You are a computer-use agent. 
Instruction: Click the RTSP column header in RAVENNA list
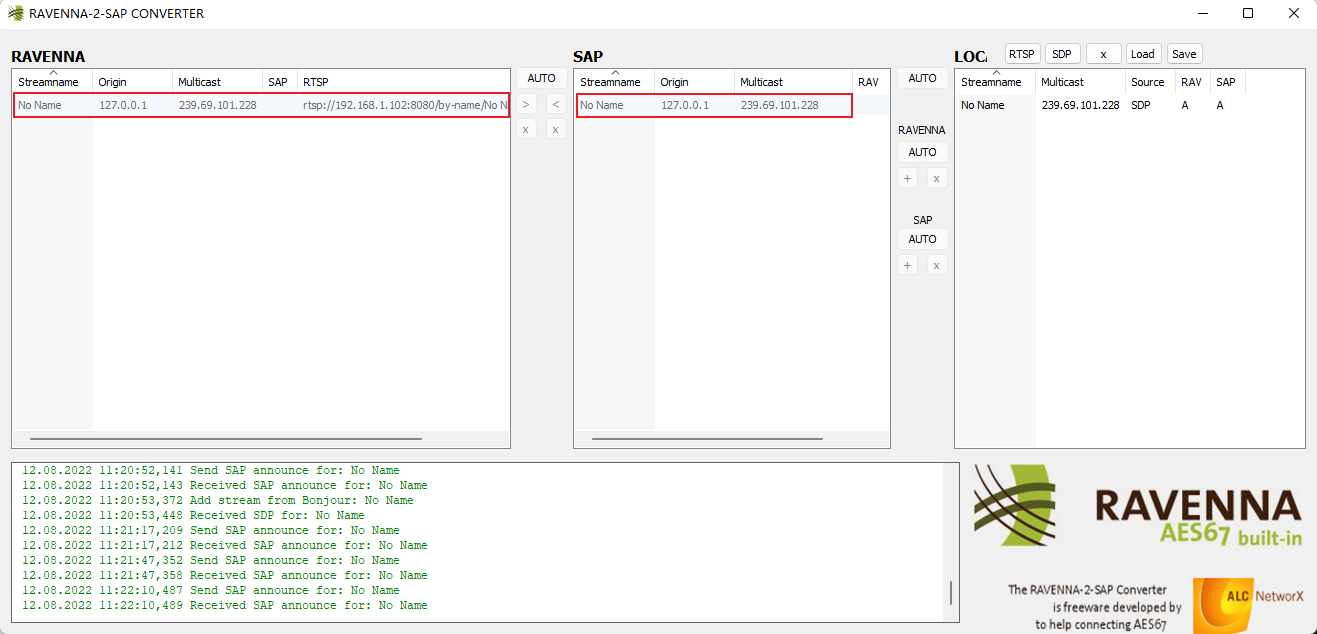(403, 82)
